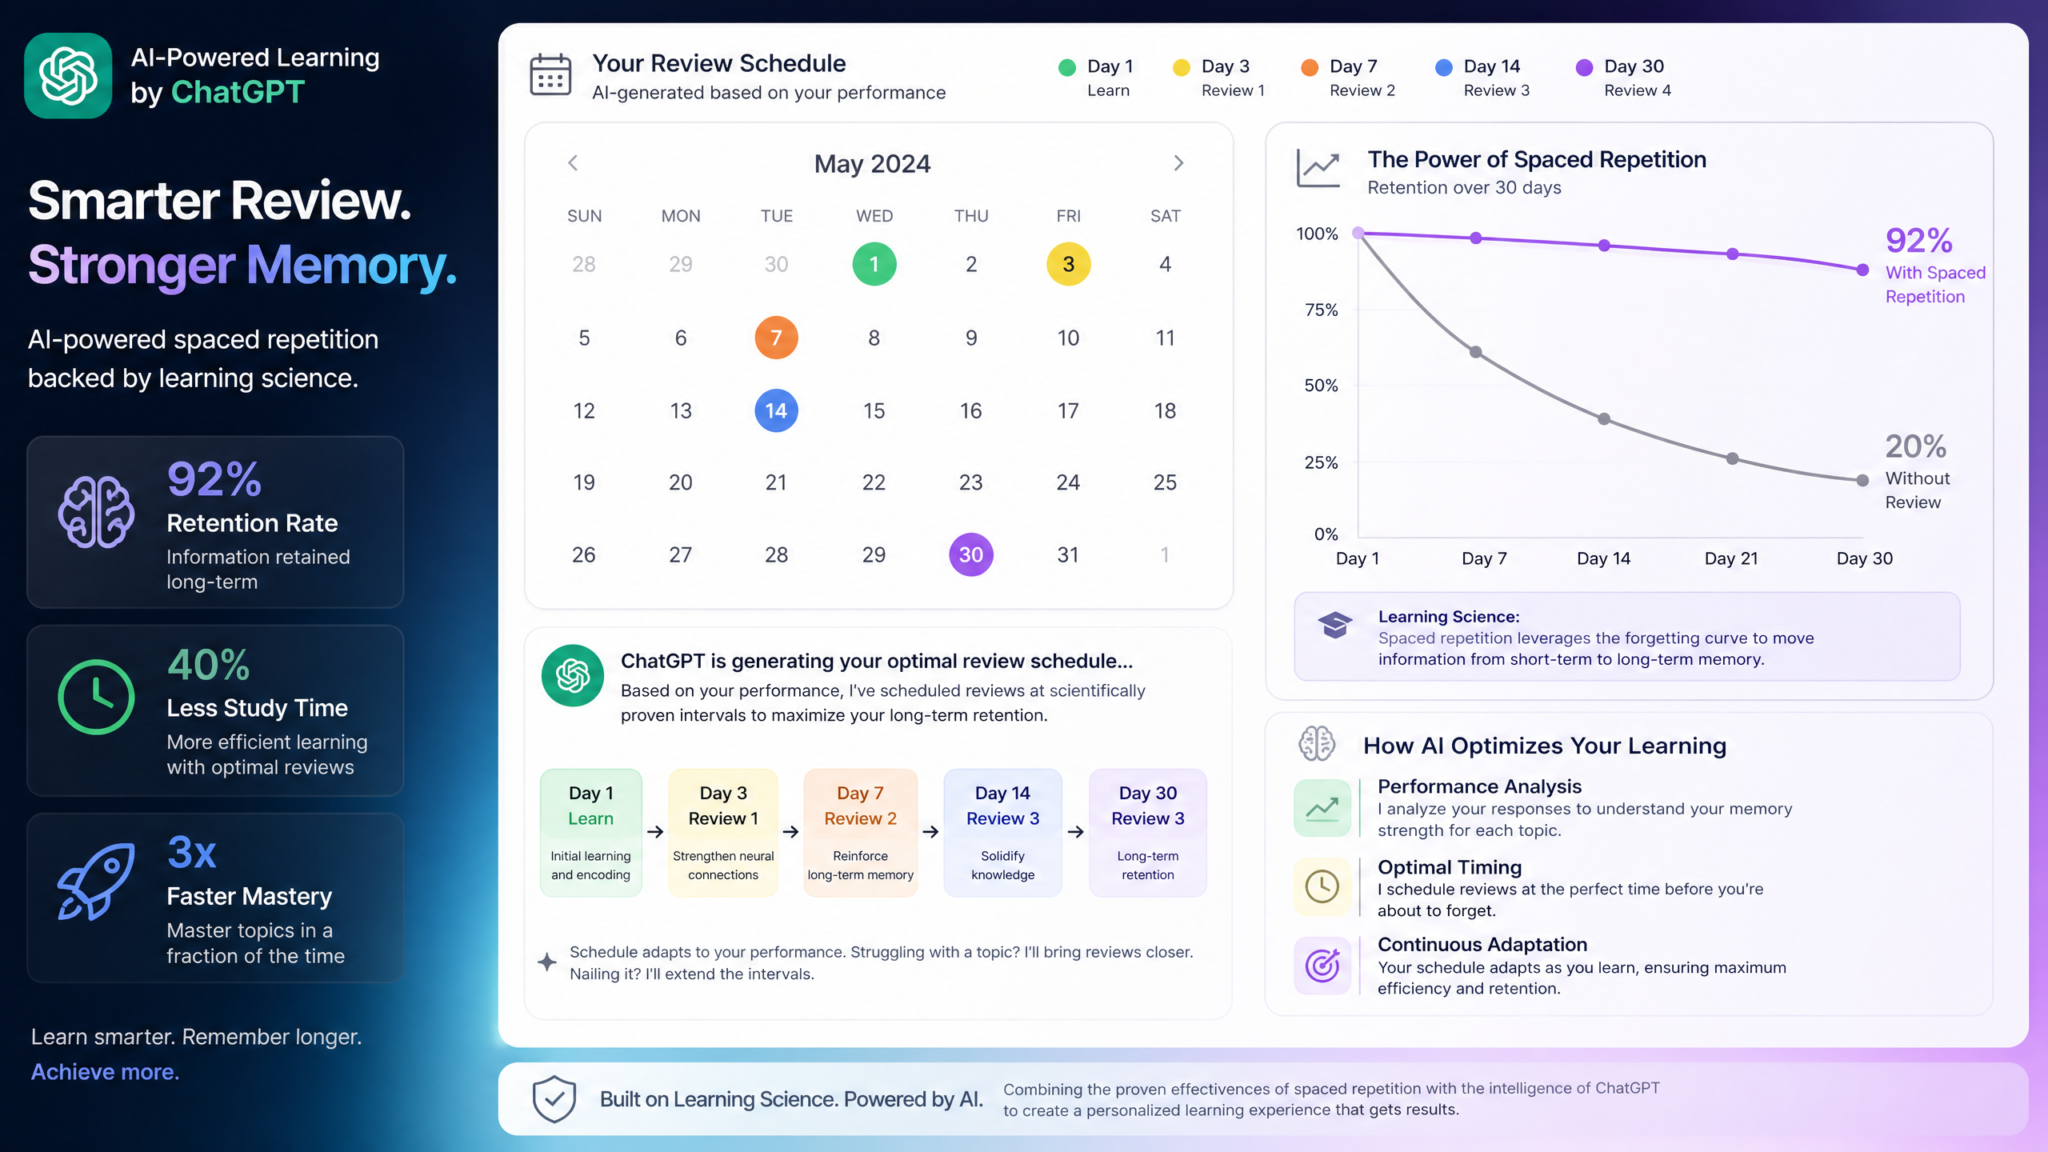Click the Day 21 axis label on chart
The height and width of the screenshot is (1152, 2048).
[x=1731, y=559]
